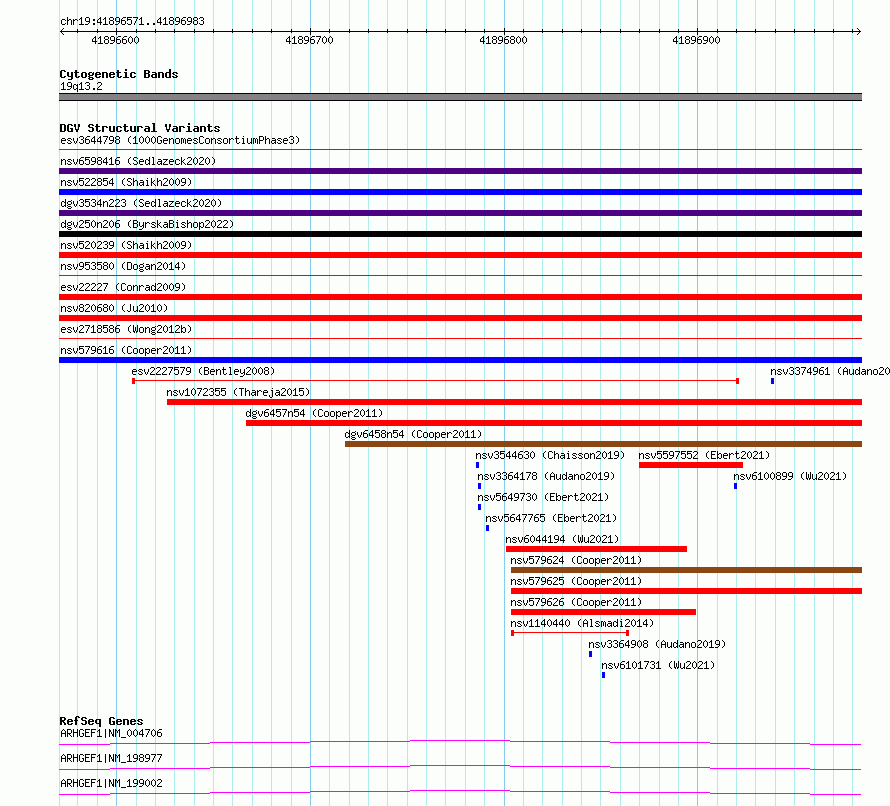Click the nsv579626 (Cooper2011) label
The height and width of the screenshot is (806, 890).
pyautogui.click(x=576, y=602)
